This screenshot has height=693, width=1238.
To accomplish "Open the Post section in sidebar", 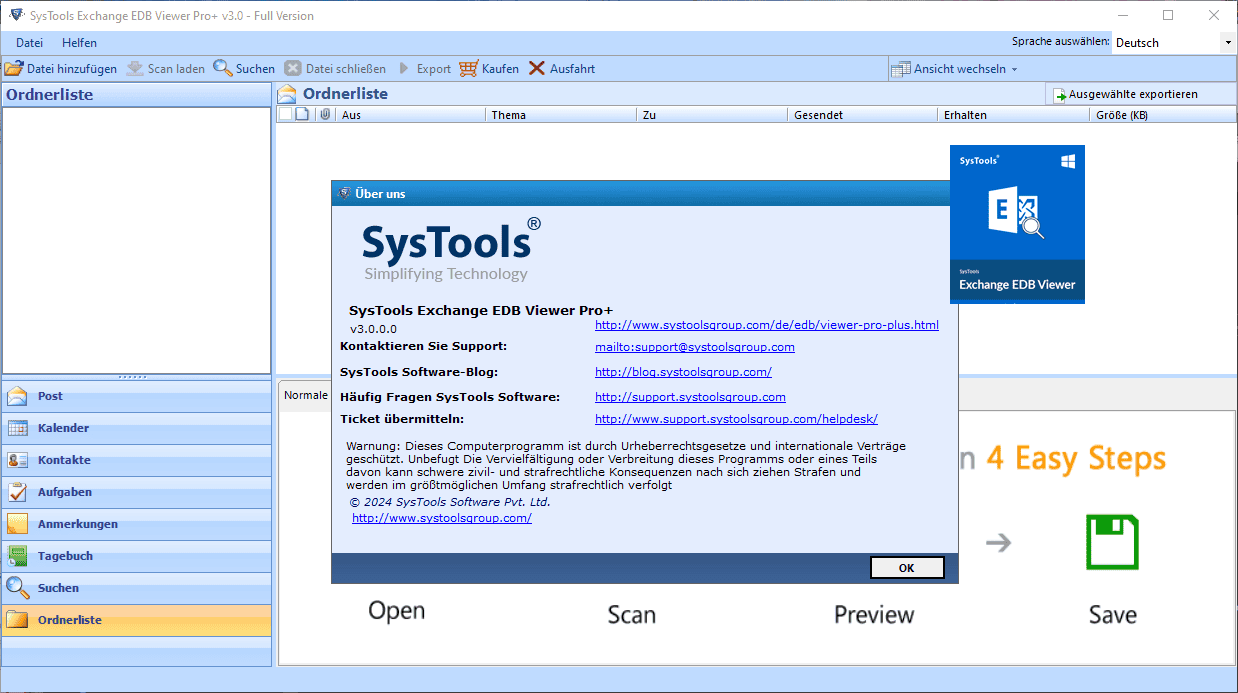I will point(136,396).
